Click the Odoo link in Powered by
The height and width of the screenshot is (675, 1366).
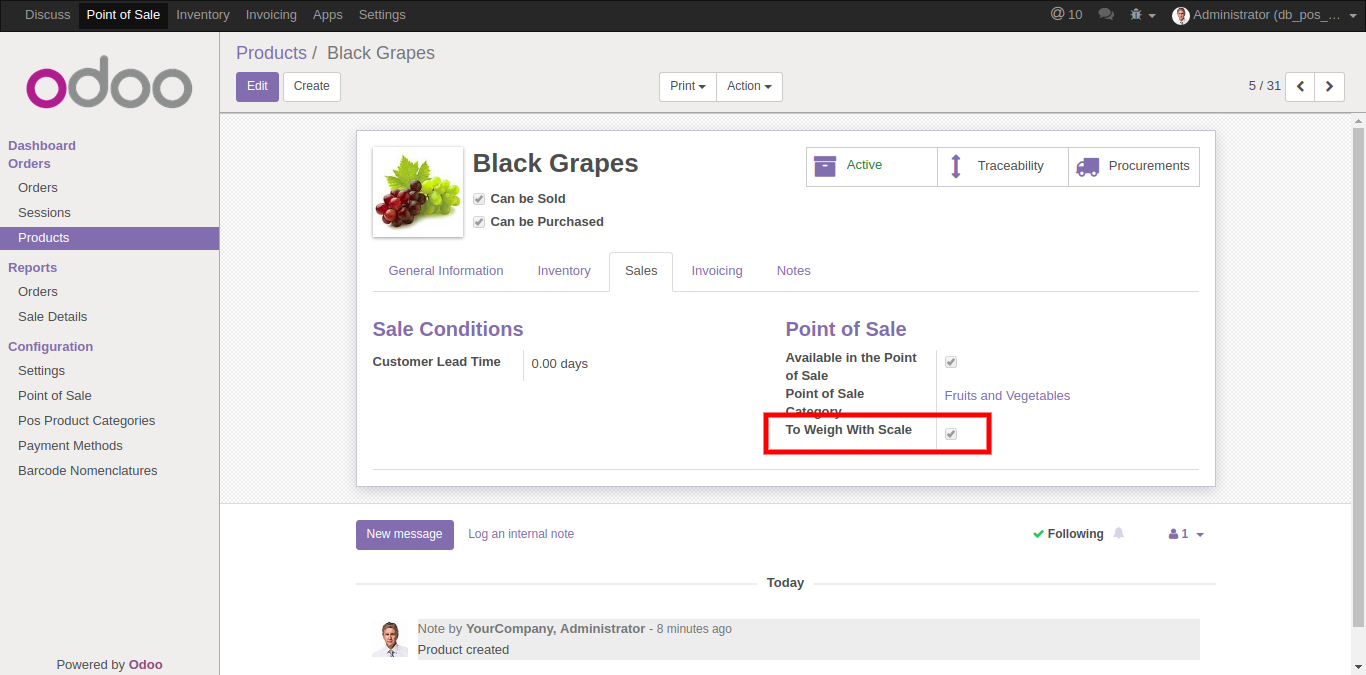(x=146, y=664)
